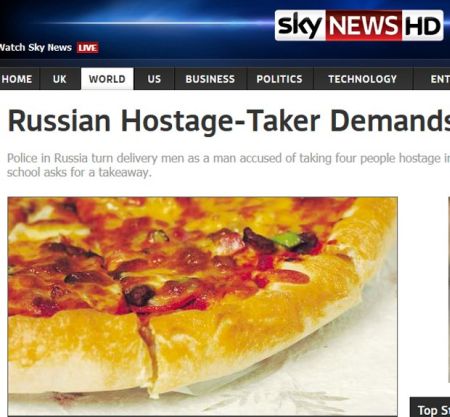Image resolution: width=450 pixels, height=417 pixels.
Task: Click the Top Stories panel header
Action: (430, 407)
